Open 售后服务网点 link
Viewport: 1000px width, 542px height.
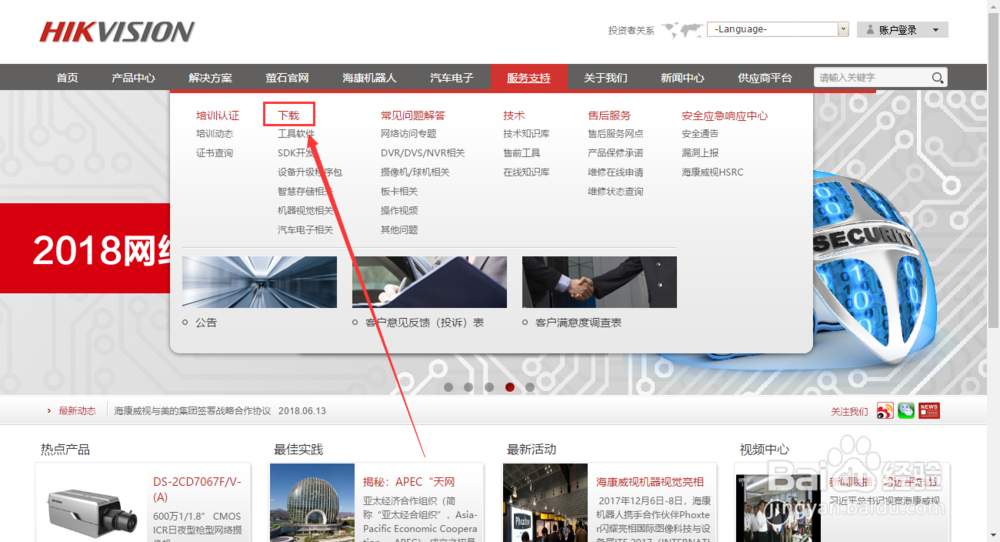[x=615, y=134]
